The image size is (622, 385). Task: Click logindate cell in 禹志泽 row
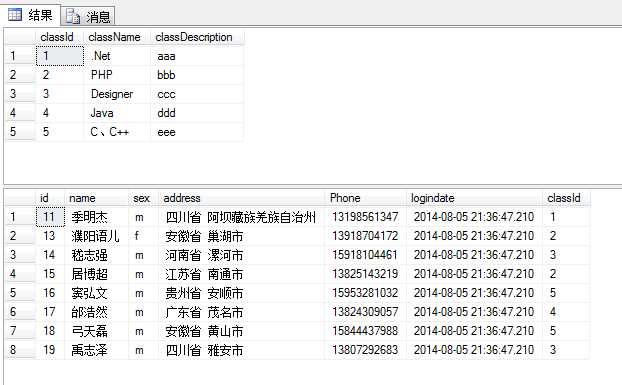point(474,350)
